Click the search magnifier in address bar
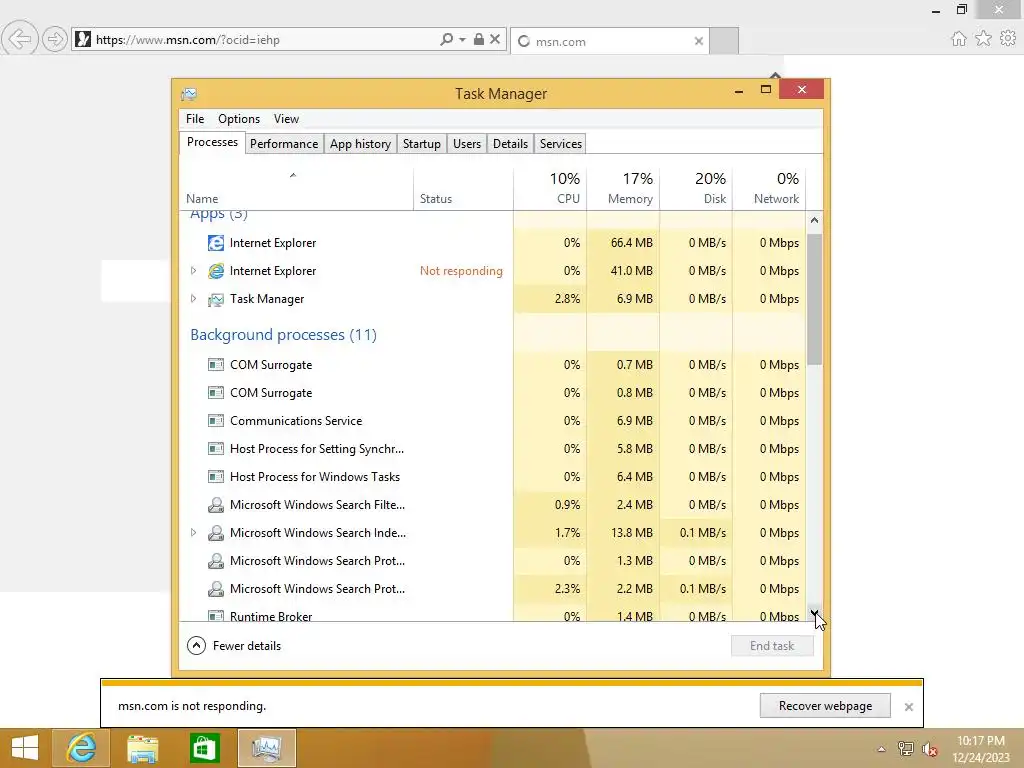 click(446, 39)
